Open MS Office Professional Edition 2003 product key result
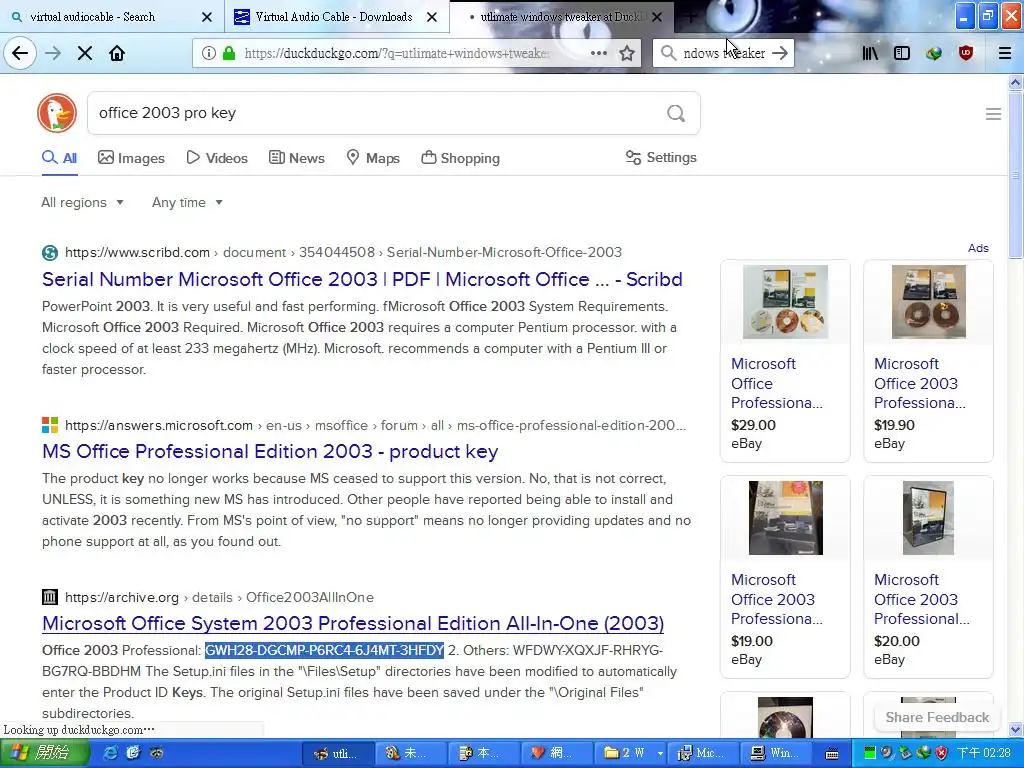Image resolution: width=1024 pixels, height=768 pixels. (270, 451)
